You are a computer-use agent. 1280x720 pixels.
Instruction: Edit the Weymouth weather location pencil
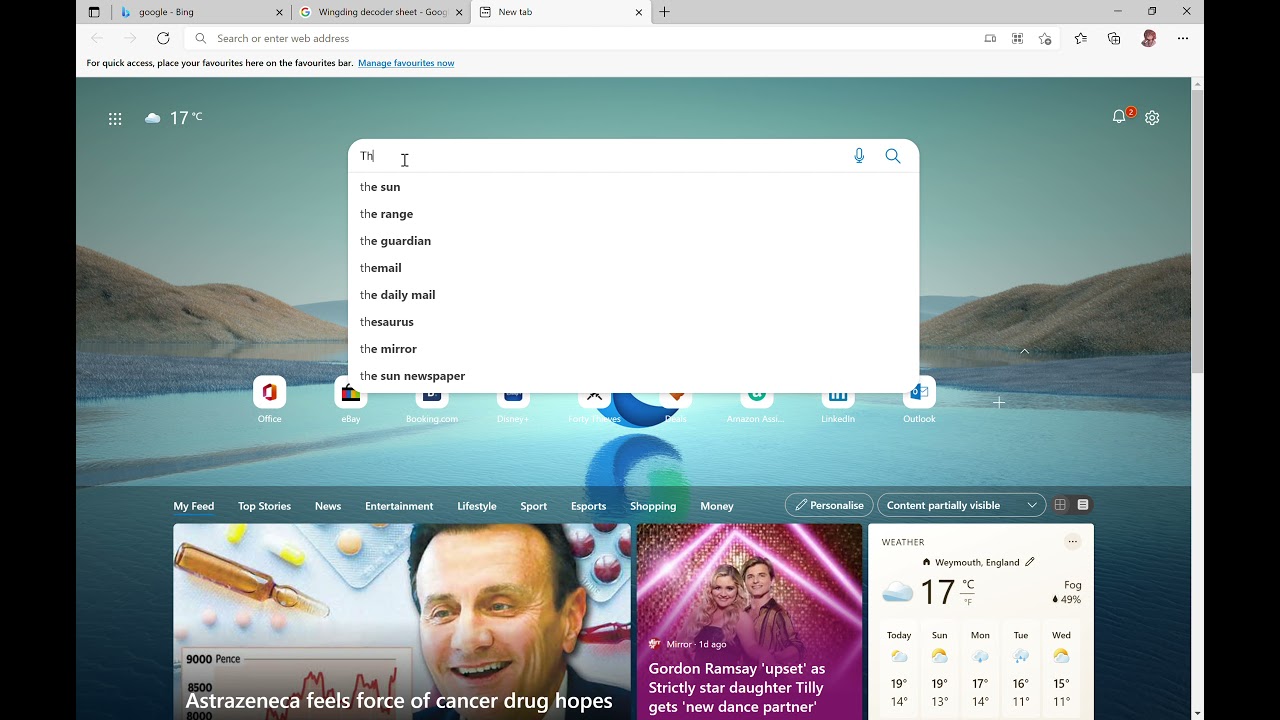point(1030,562)
